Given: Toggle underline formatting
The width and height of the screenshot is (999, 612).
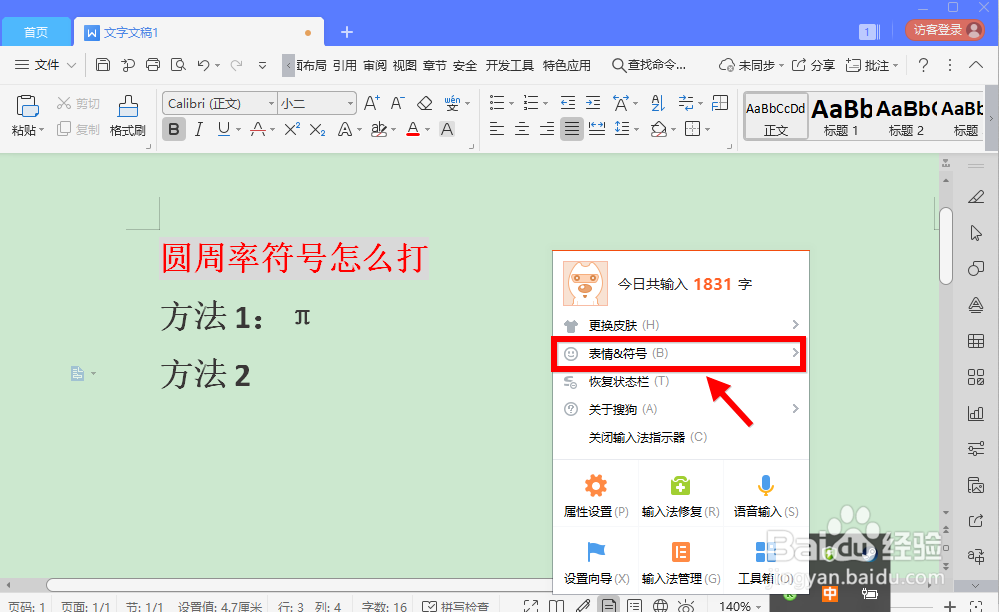Looking at the screenshot, I should coord(220,129).
